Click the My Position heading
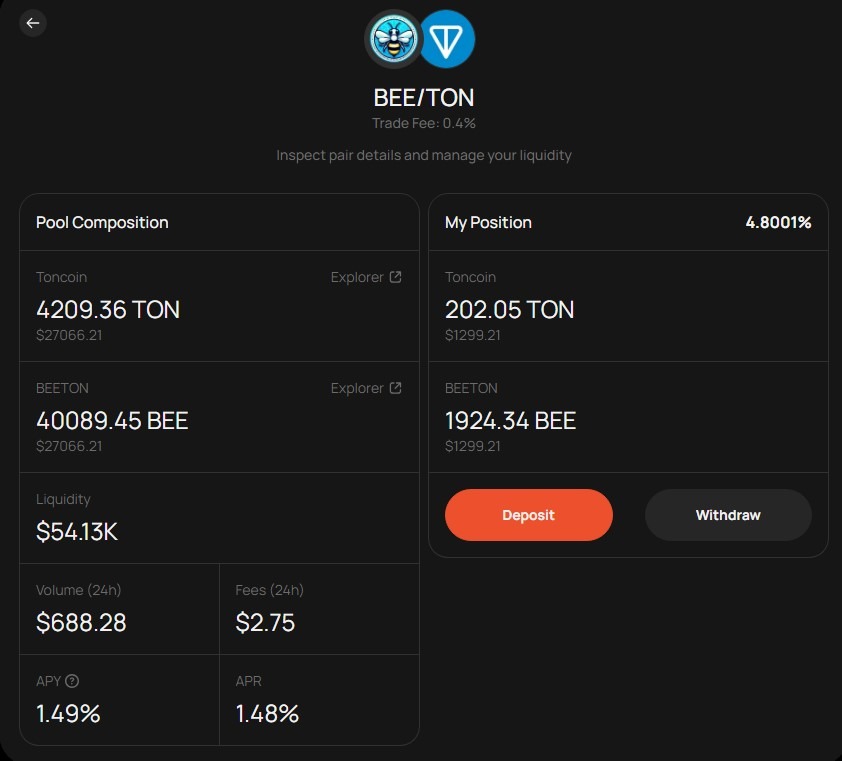This screenshot has height=761, width=842. [488, 222]
